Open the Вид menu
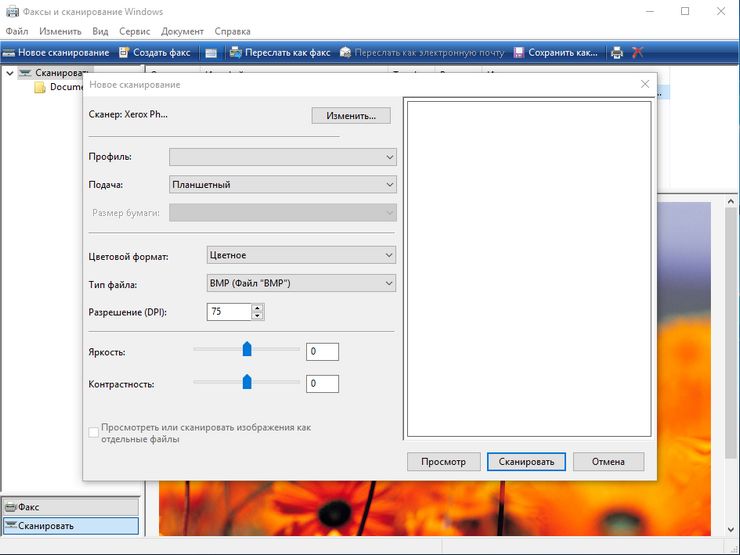Viewport: 740px width, 555px height. 100,31
